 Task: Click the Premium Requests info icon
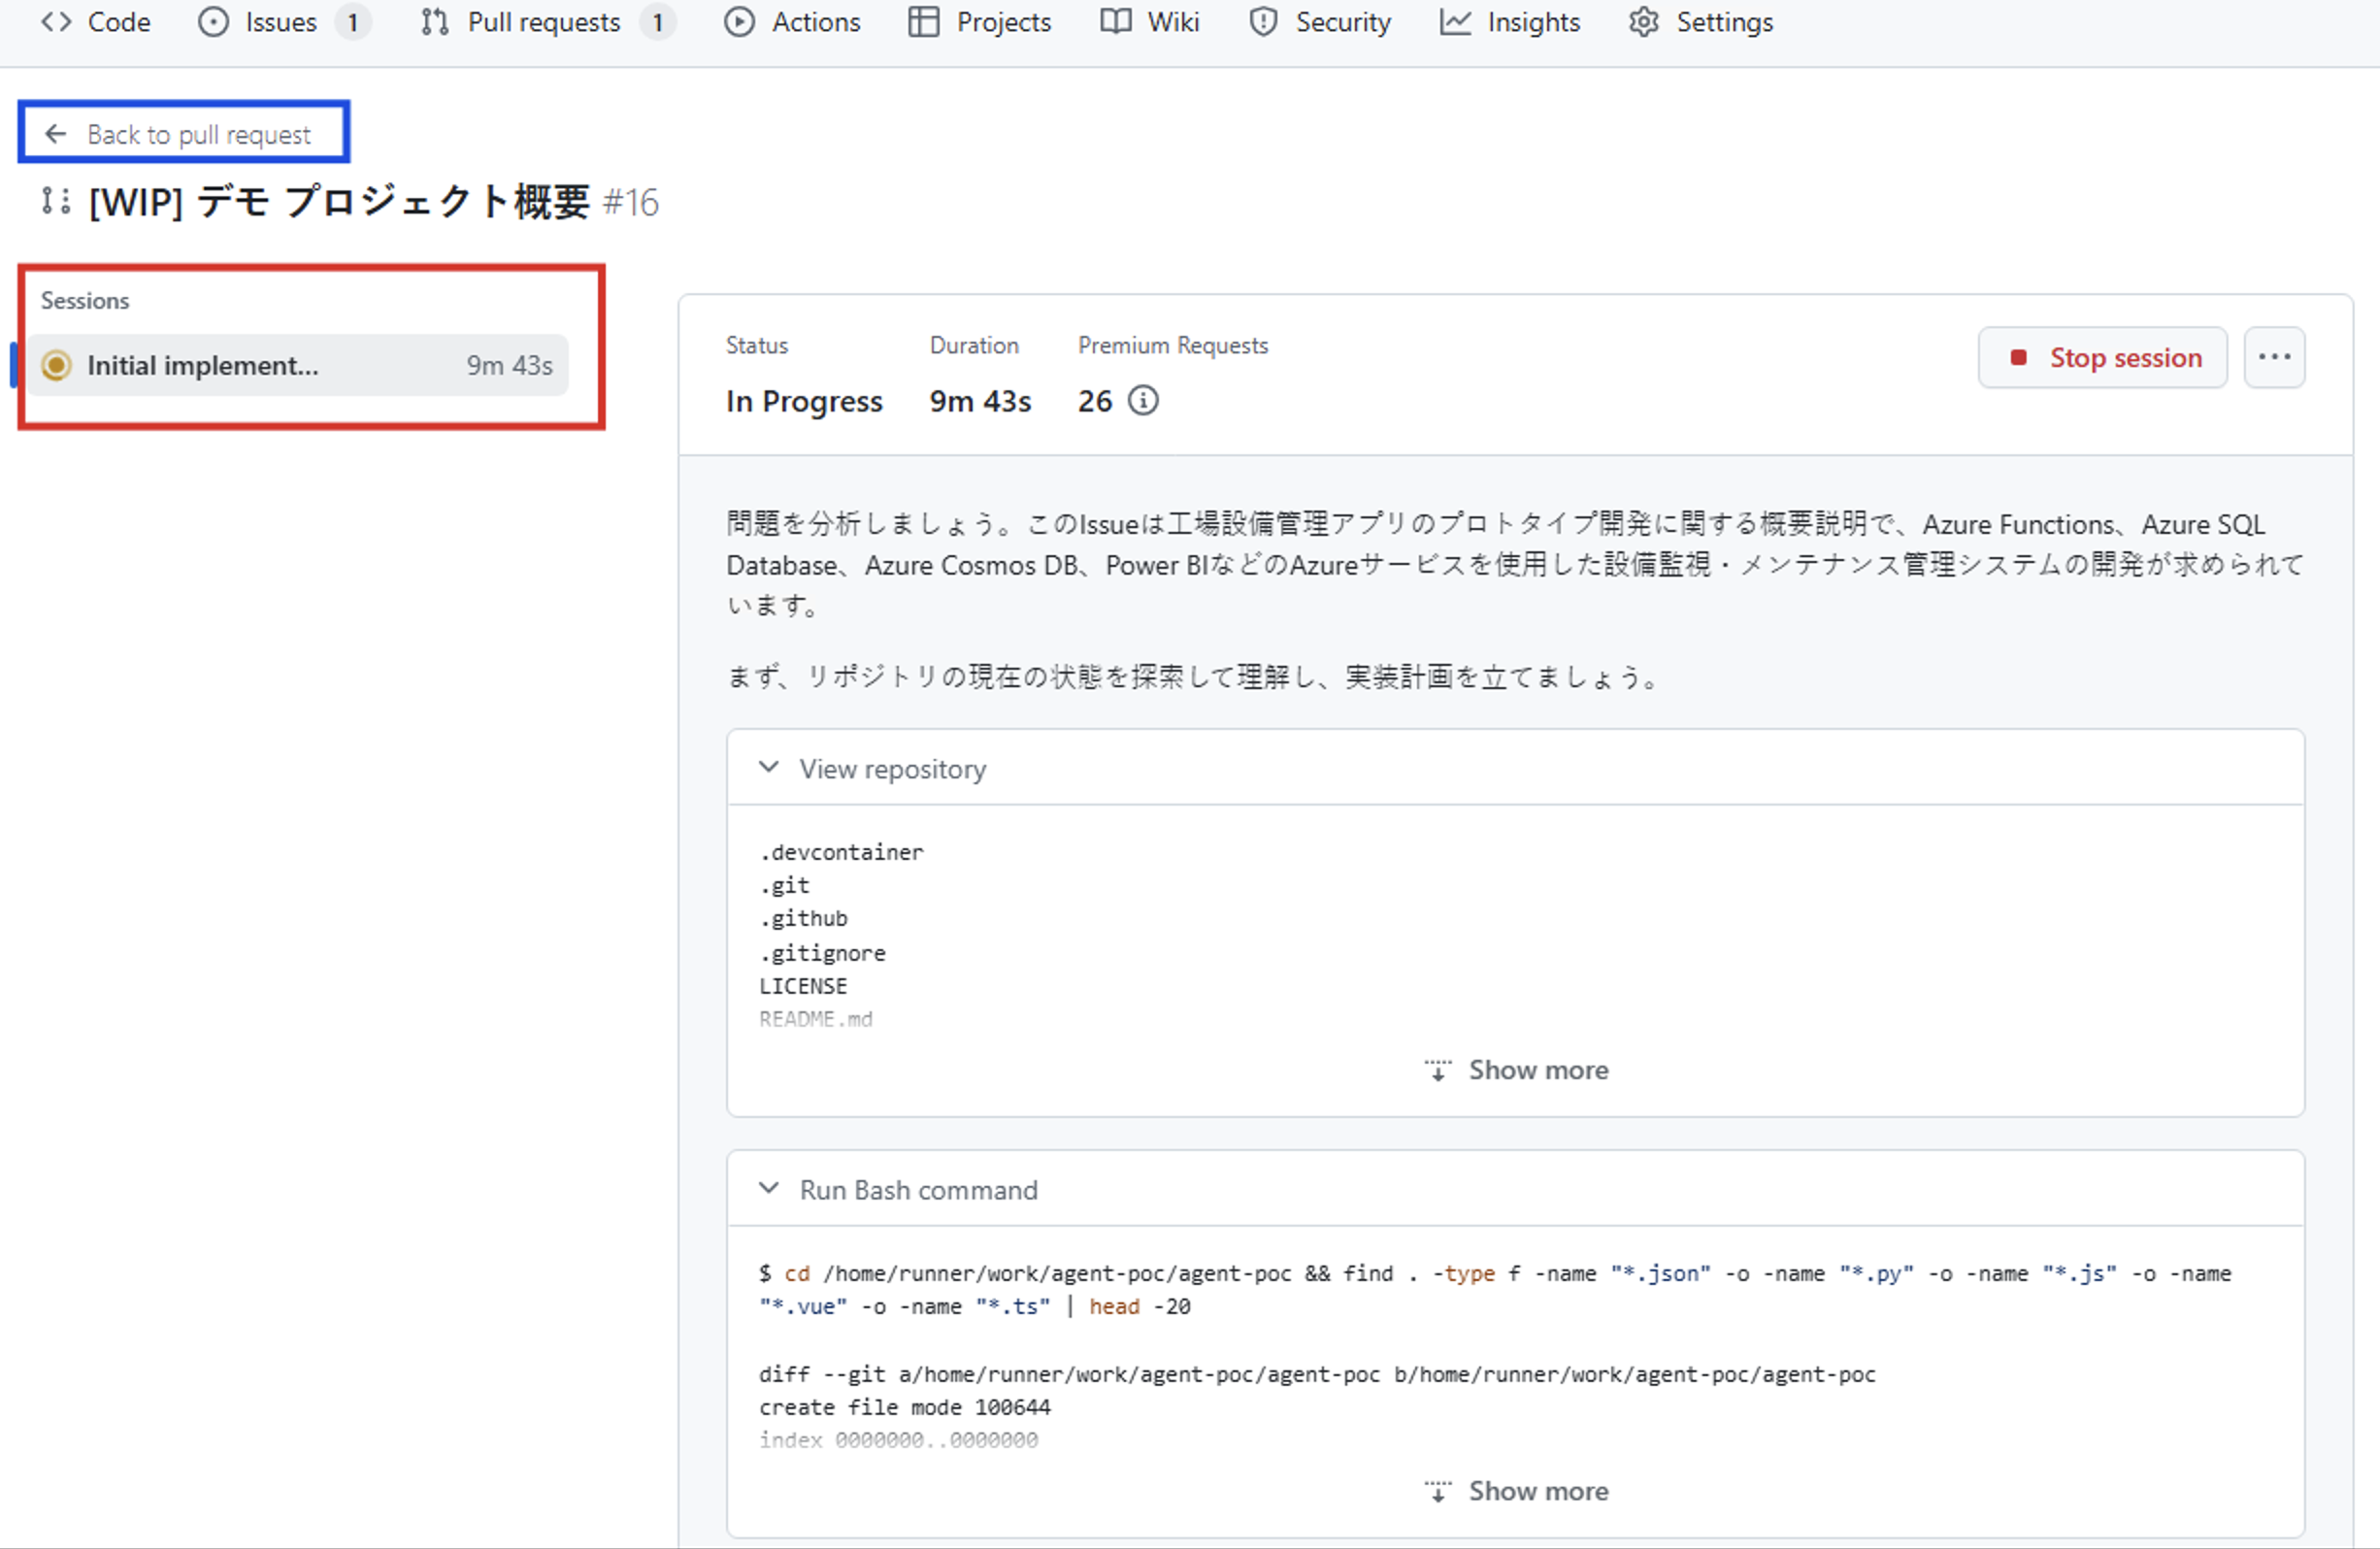point(1143,401)
